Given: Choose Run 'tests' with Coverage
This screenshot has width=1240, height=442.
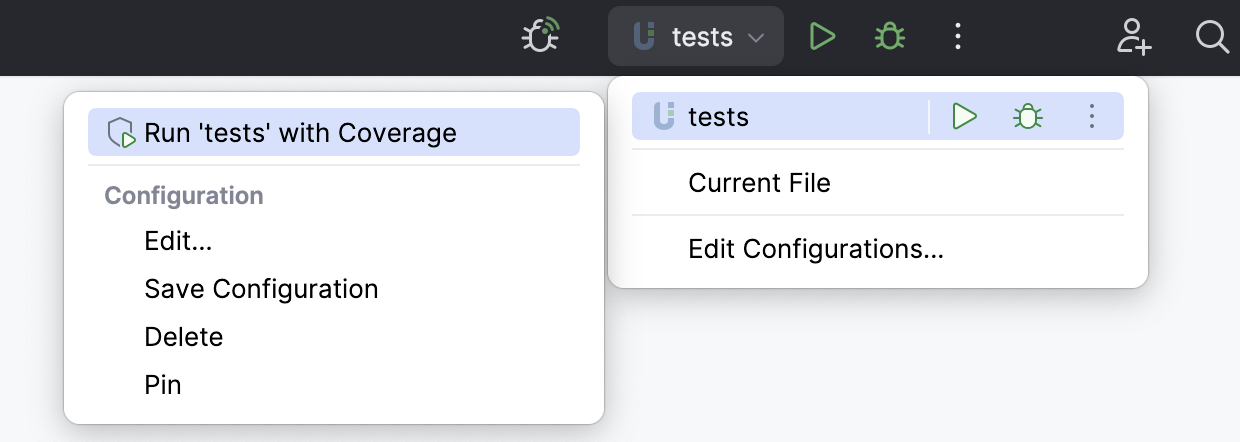Looking at the screenshot, I should (x=300, y=133).
